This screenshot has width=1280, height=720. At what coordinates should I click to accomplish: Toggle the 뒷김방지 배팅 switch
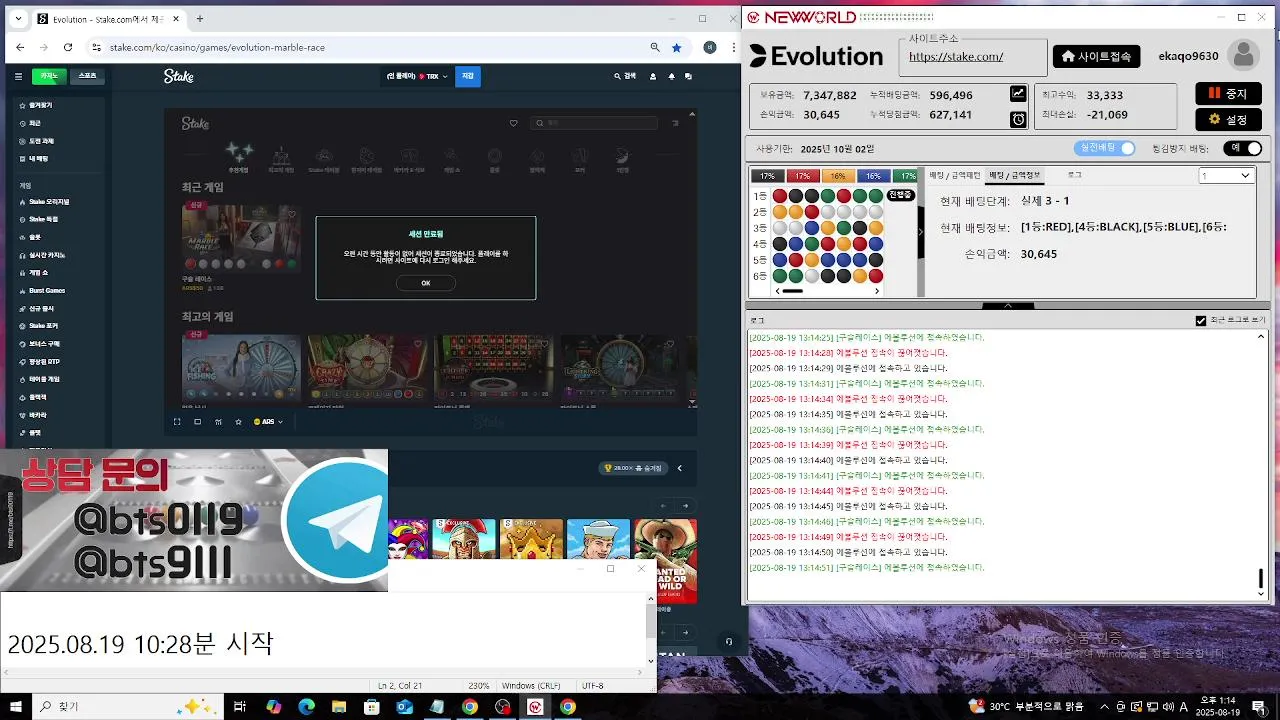[1241, 148]
